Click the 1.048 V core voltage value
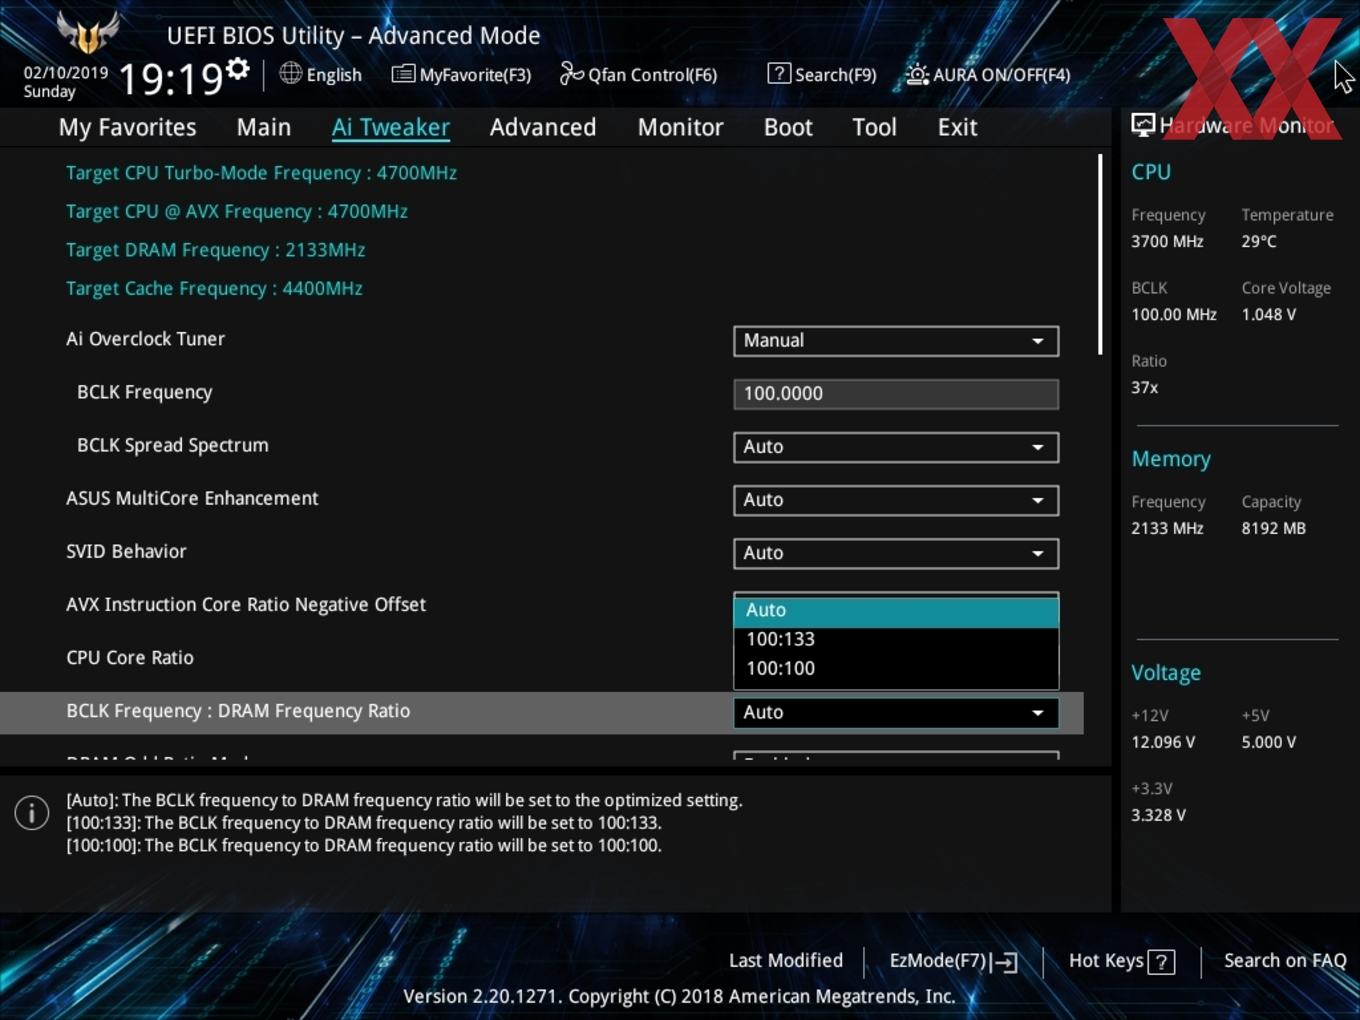The width and height of the screenshot is (1360, 1020). tap(1269, 314)
